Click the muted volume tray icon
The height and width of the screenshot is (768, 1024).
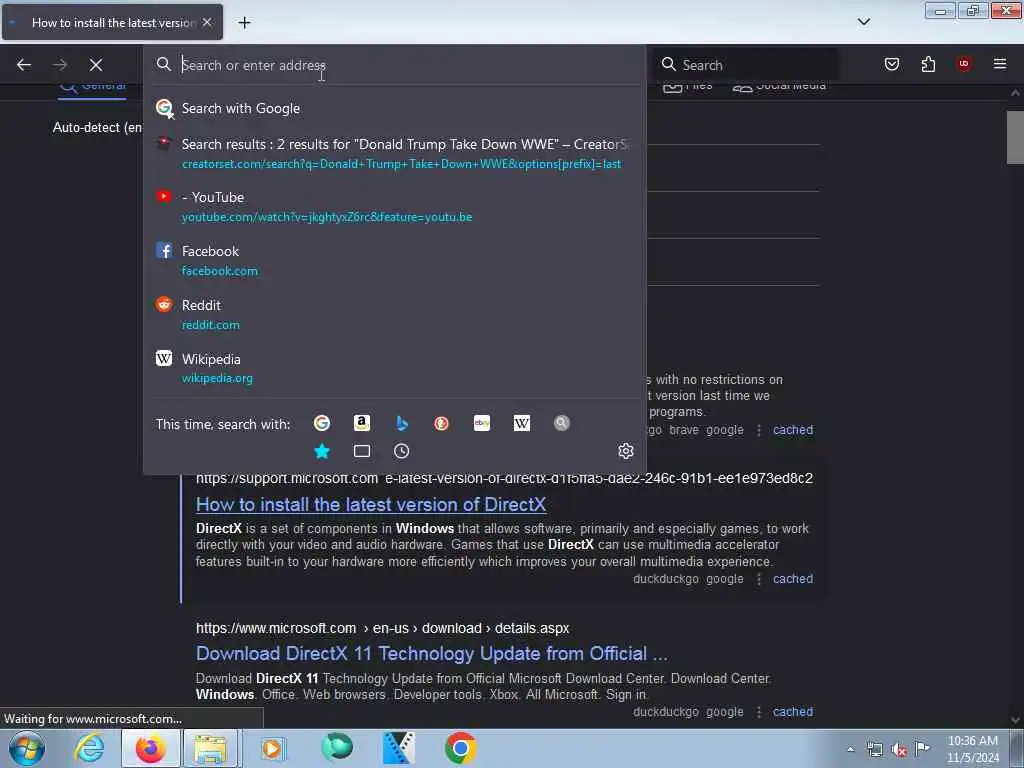pos(899,749)
